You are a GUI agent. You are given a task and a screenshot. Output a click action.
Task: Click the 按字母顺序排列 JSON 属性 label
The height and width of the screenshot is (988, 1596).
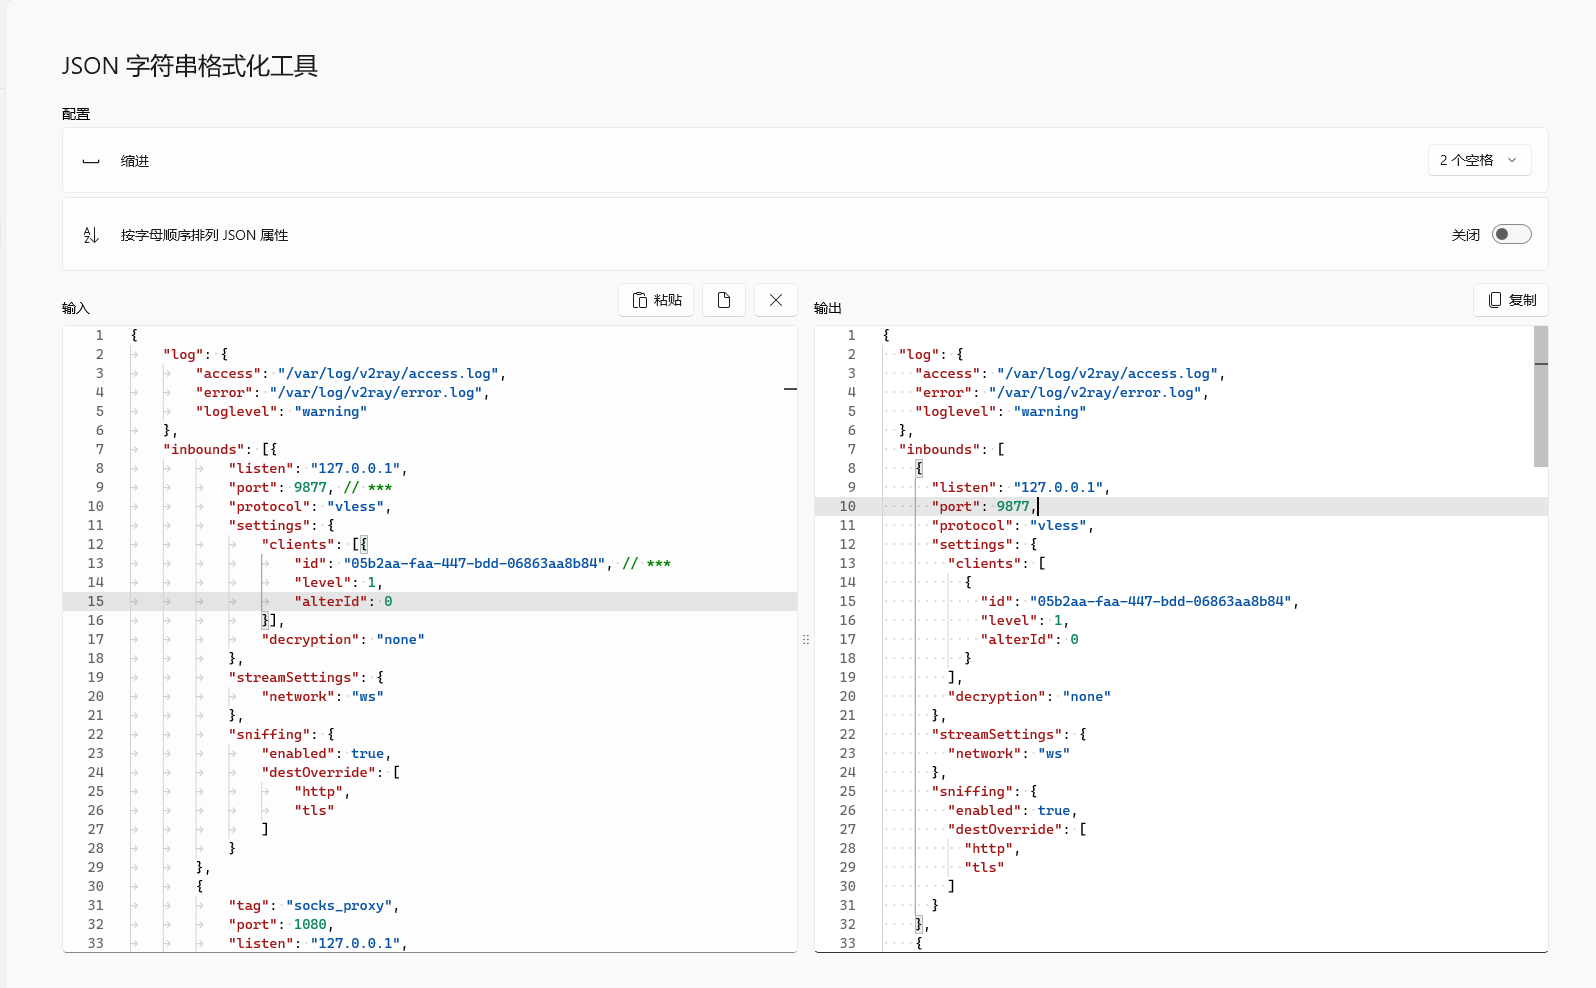[204, 235]
